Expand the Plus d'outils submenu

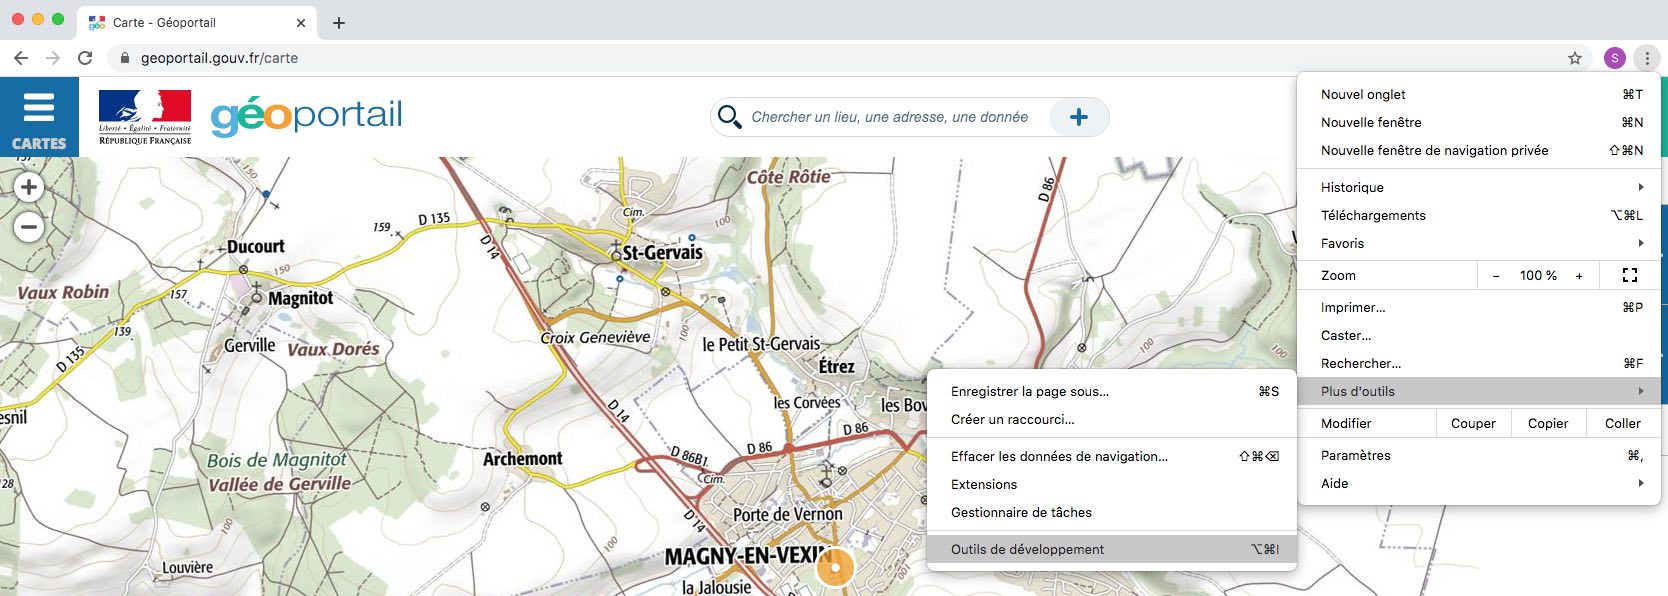(x=1479, y=391)
